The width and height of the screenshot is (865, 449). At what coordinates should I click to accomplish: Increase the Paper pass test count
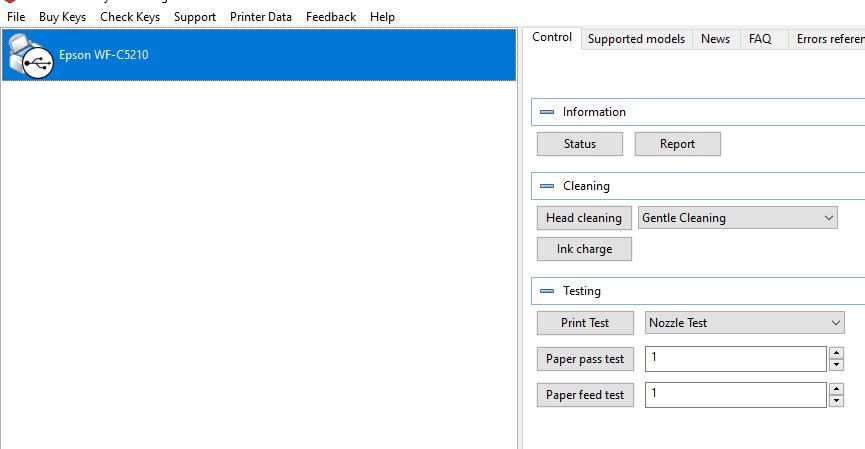pyautogui.click(x=836, y=353)
